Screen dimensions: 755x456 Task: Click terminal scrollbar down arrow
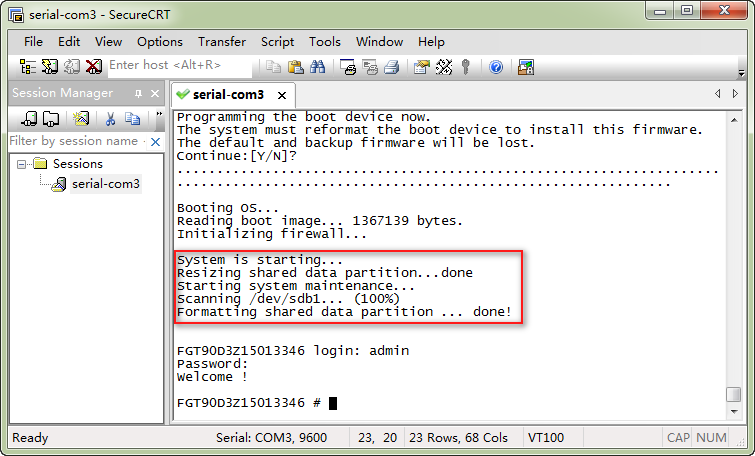(x=734, y=412)
